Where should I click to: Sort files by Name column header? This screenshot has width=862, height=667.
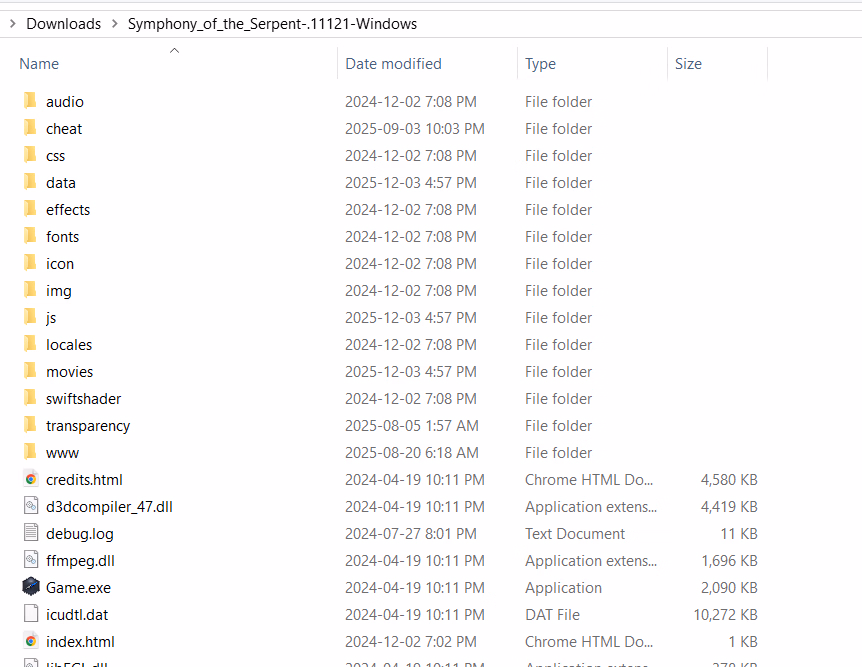(39, 64)
